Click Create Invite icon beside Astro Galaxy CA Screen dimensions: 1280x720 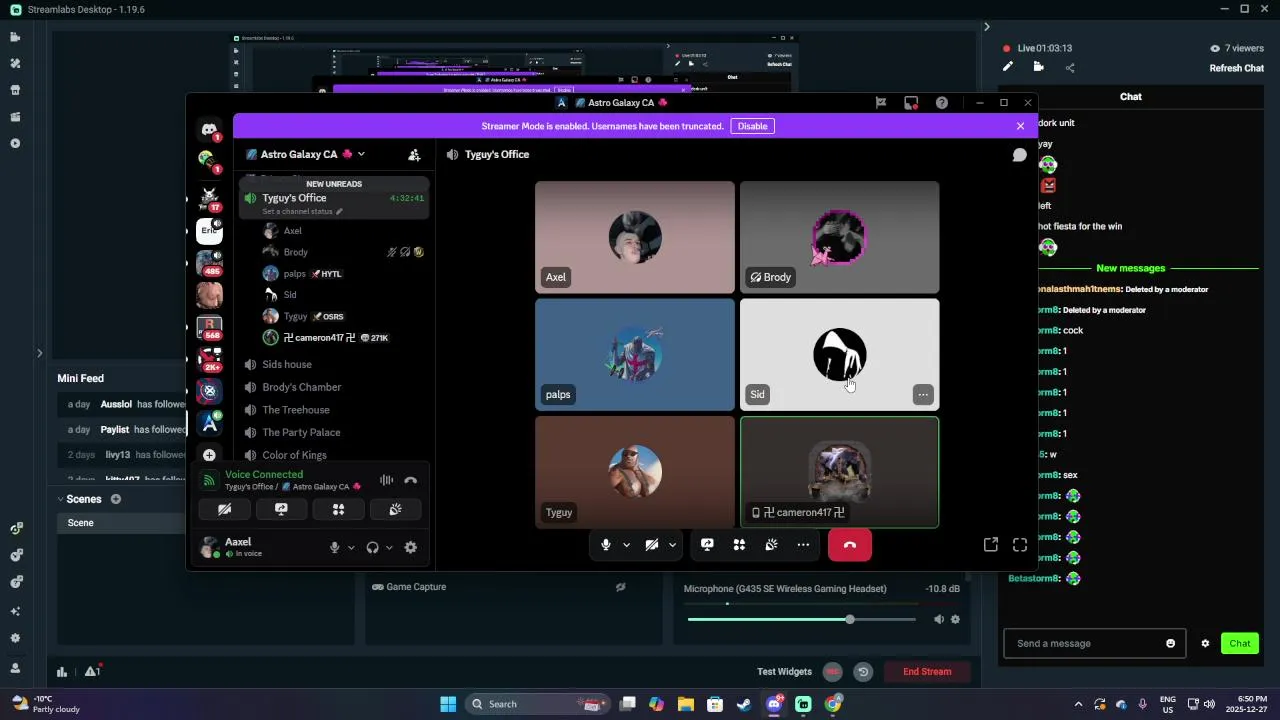pos(414,155)
